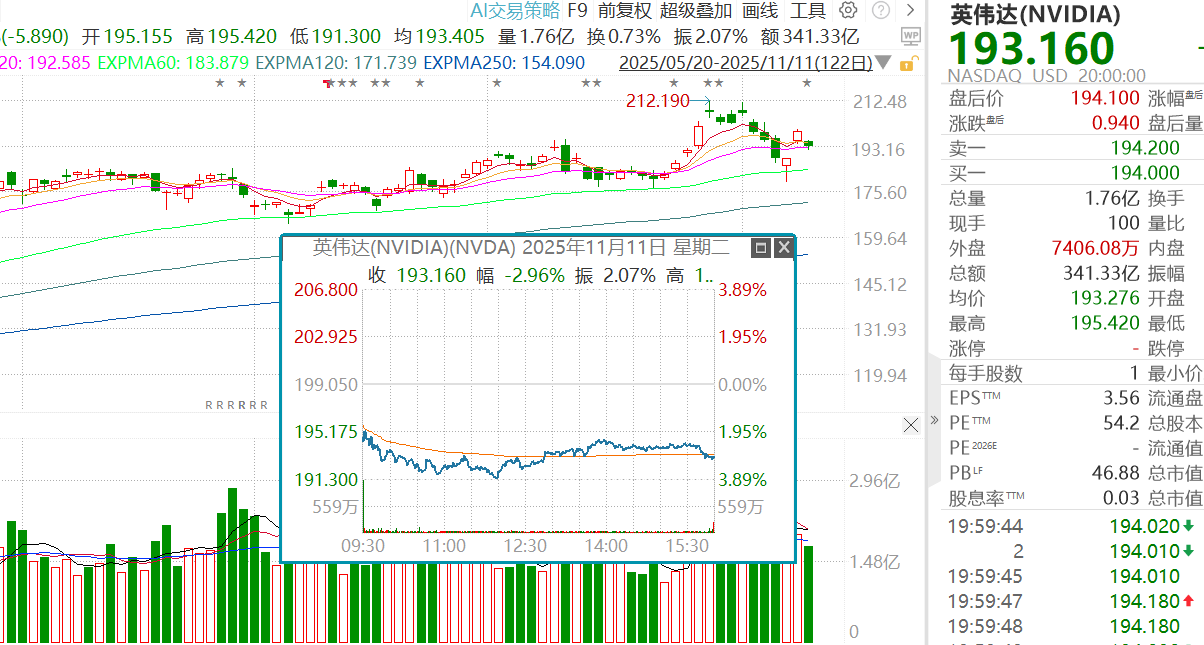Close the NVDA intraday popup
The image size is (1204, 645).
(784, 247)
